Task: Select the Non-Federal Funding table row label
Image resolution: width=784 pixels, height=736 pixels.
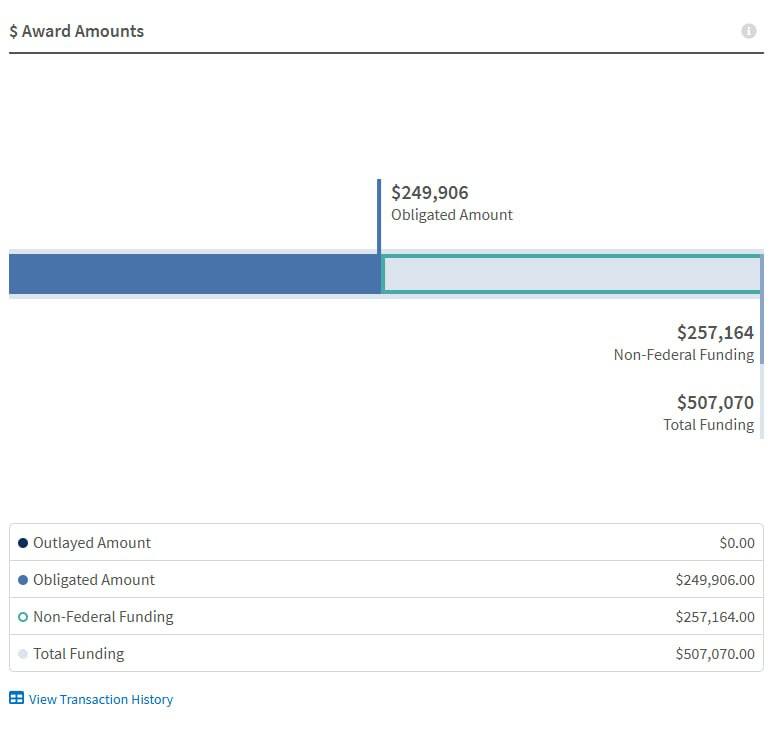Action: (103, 617)
